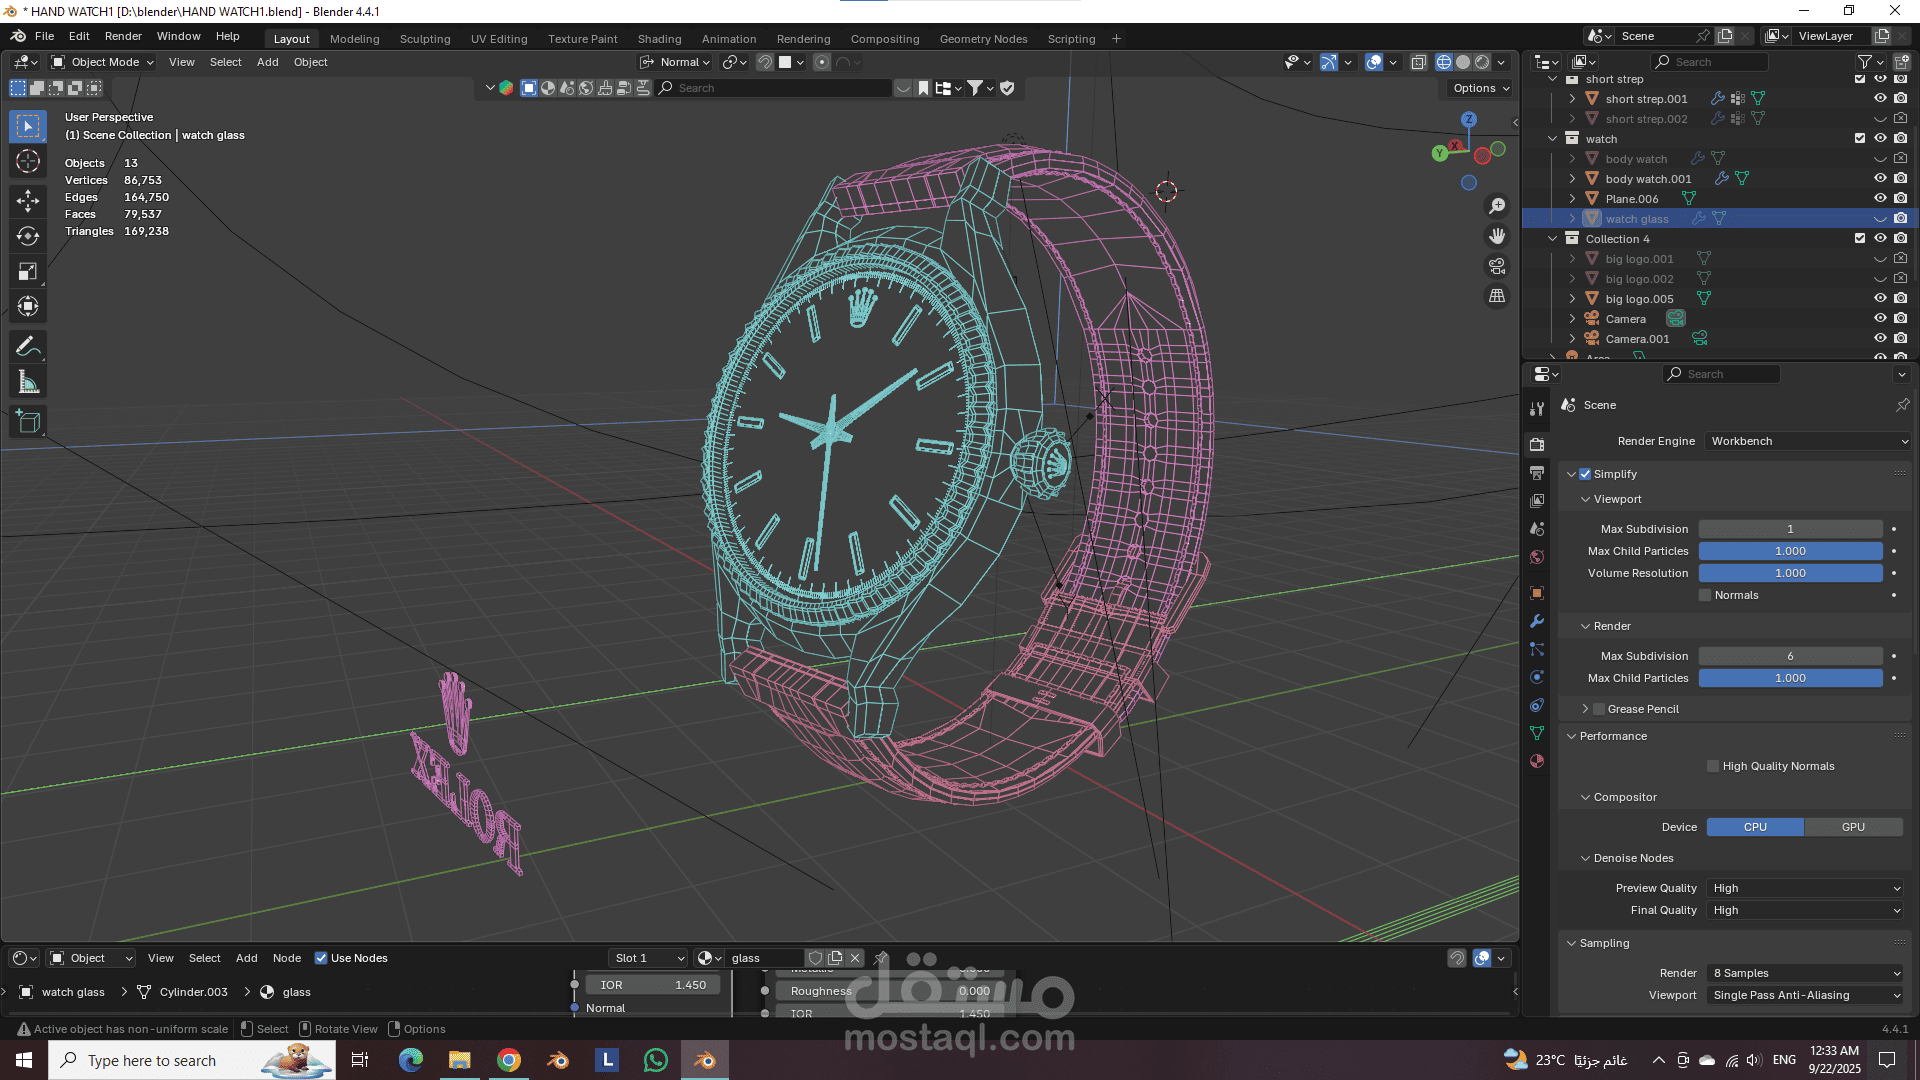1920x1080 pixels.
Task: Open the Tool properties tab
Action: (1537, 408)
